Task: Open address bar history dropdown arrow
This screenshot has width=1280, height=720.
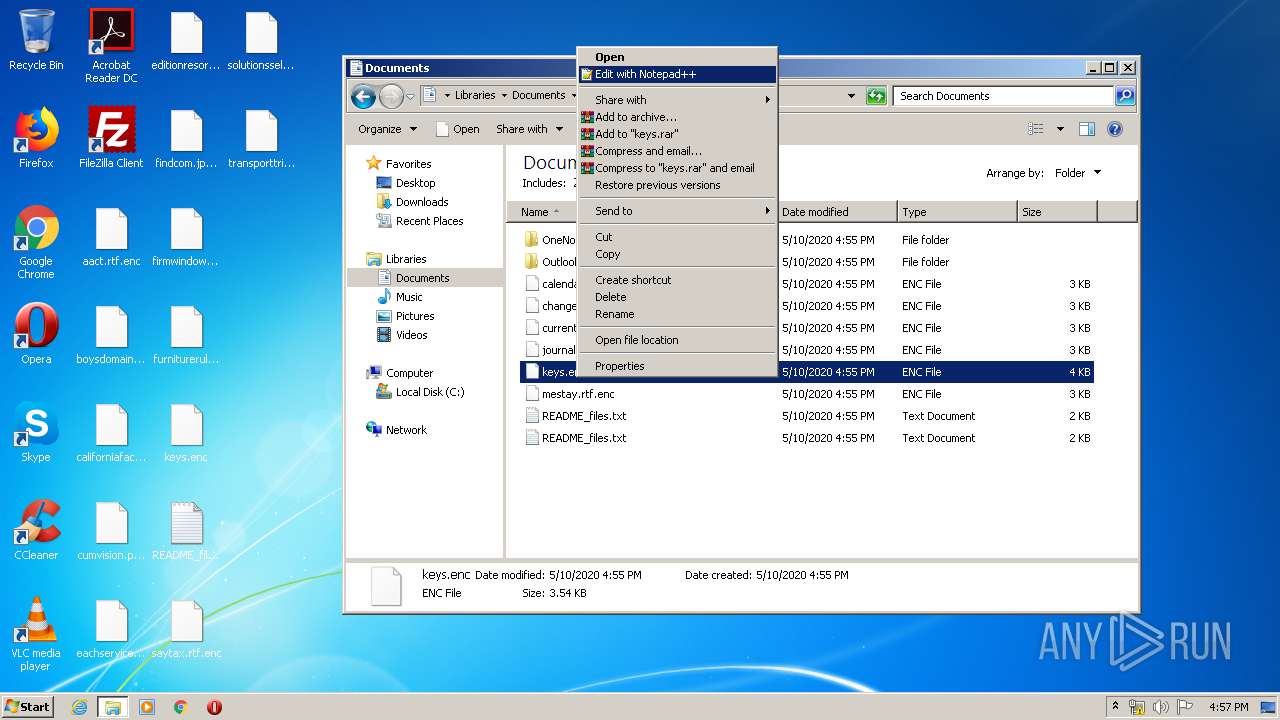Action: point(851,96)
